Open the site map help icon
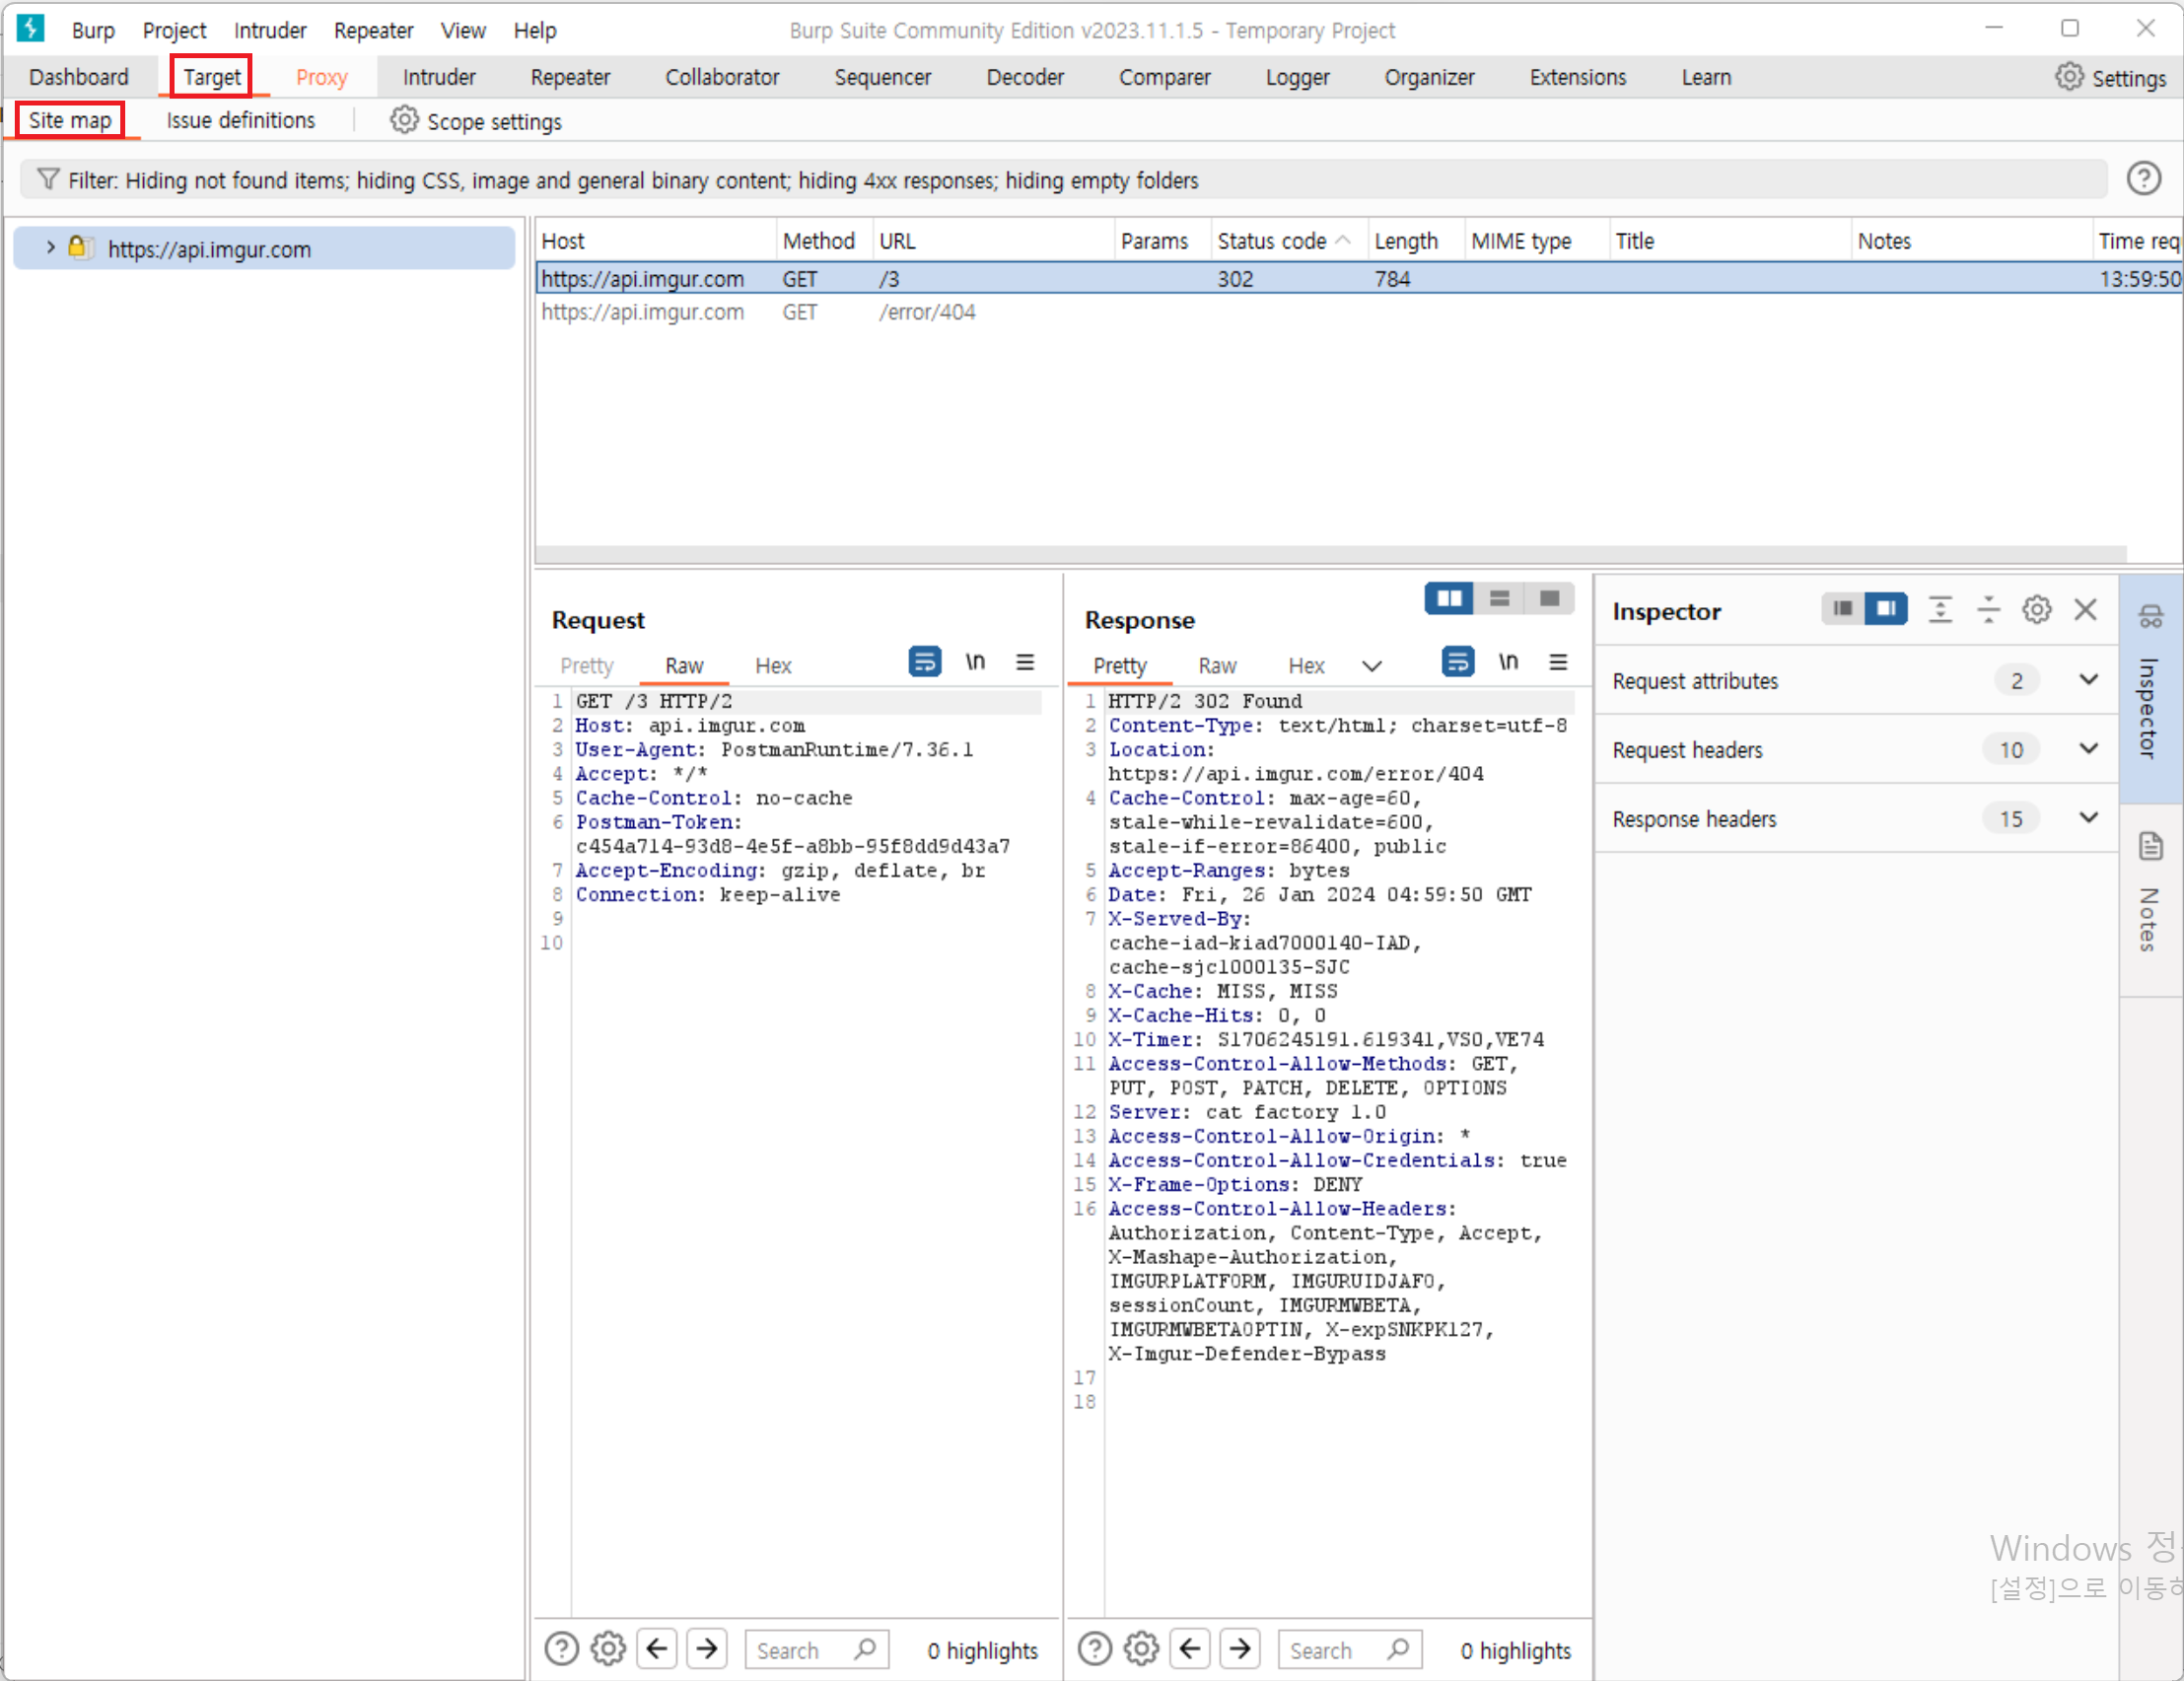Screen dimensions: 2184x1681 [2143, 179]
